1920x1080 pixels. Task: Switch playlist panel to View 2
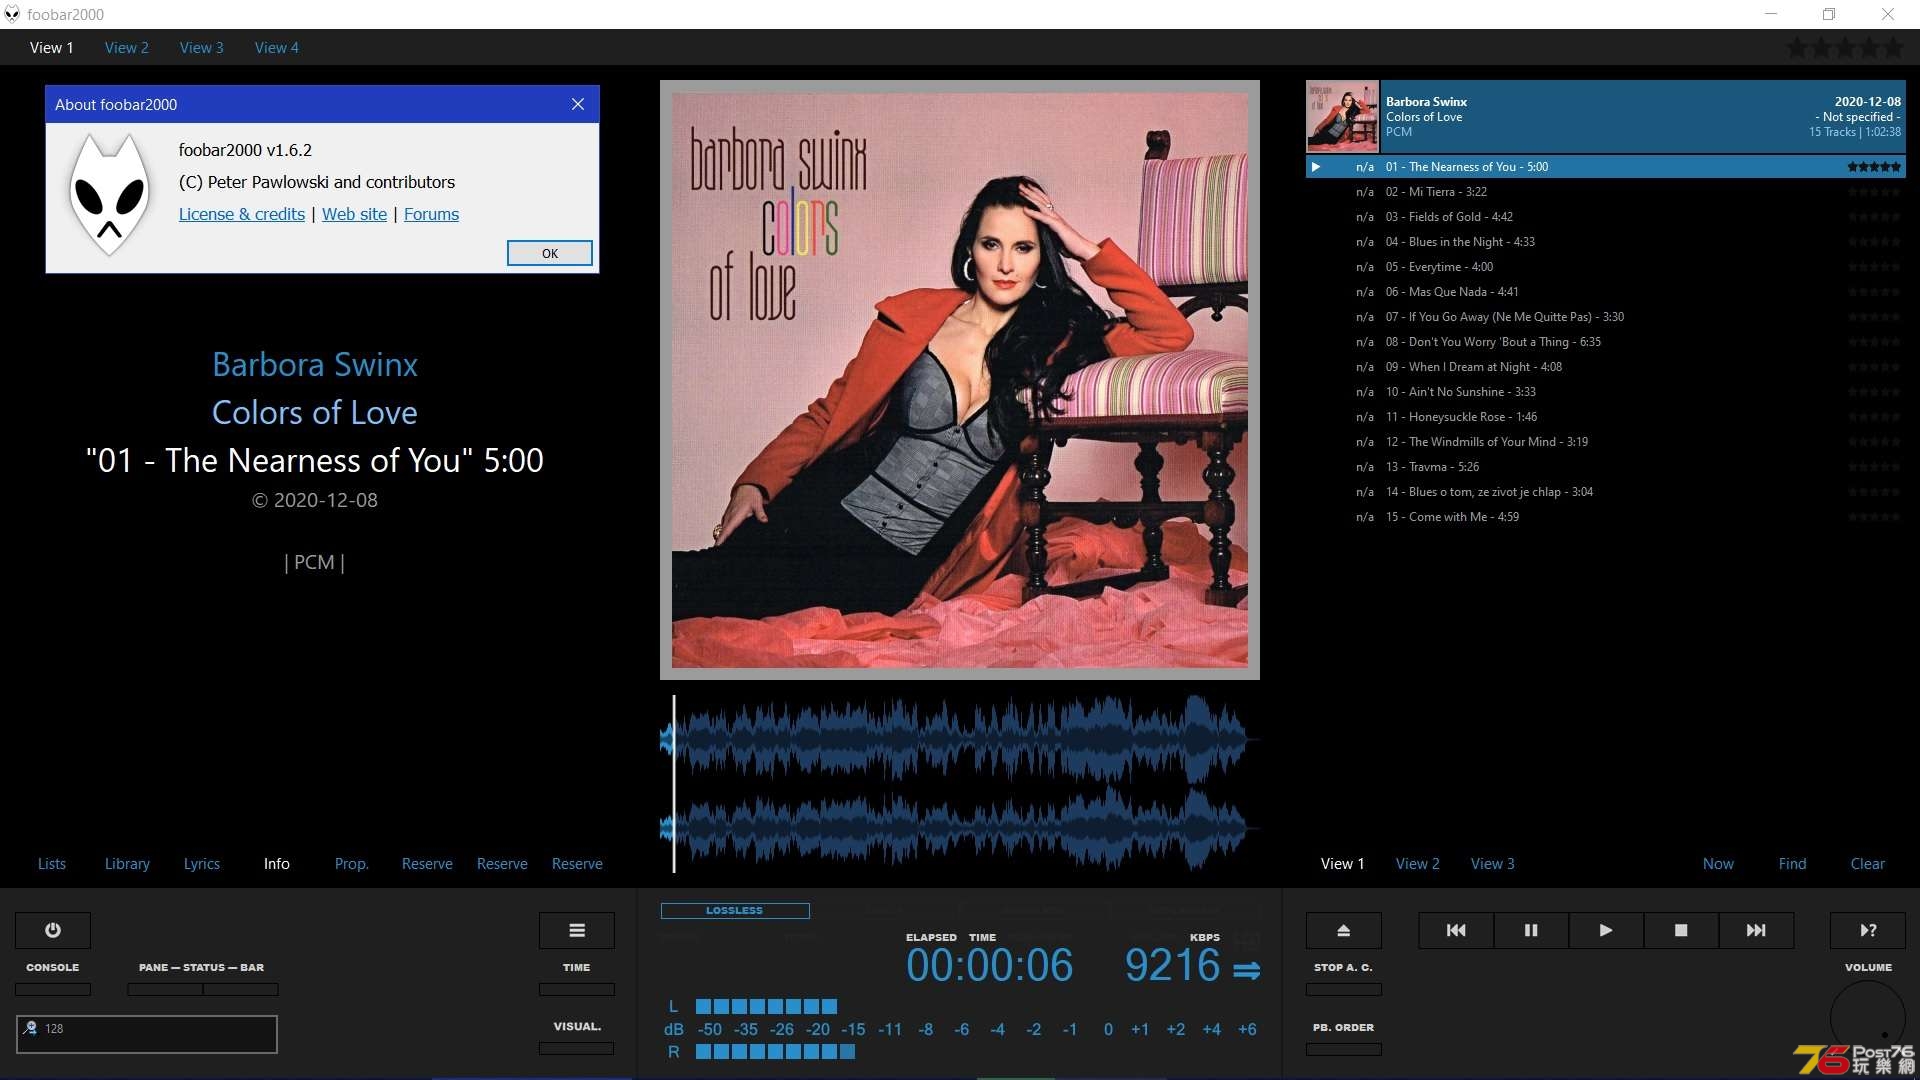(x=1418, y=864)
